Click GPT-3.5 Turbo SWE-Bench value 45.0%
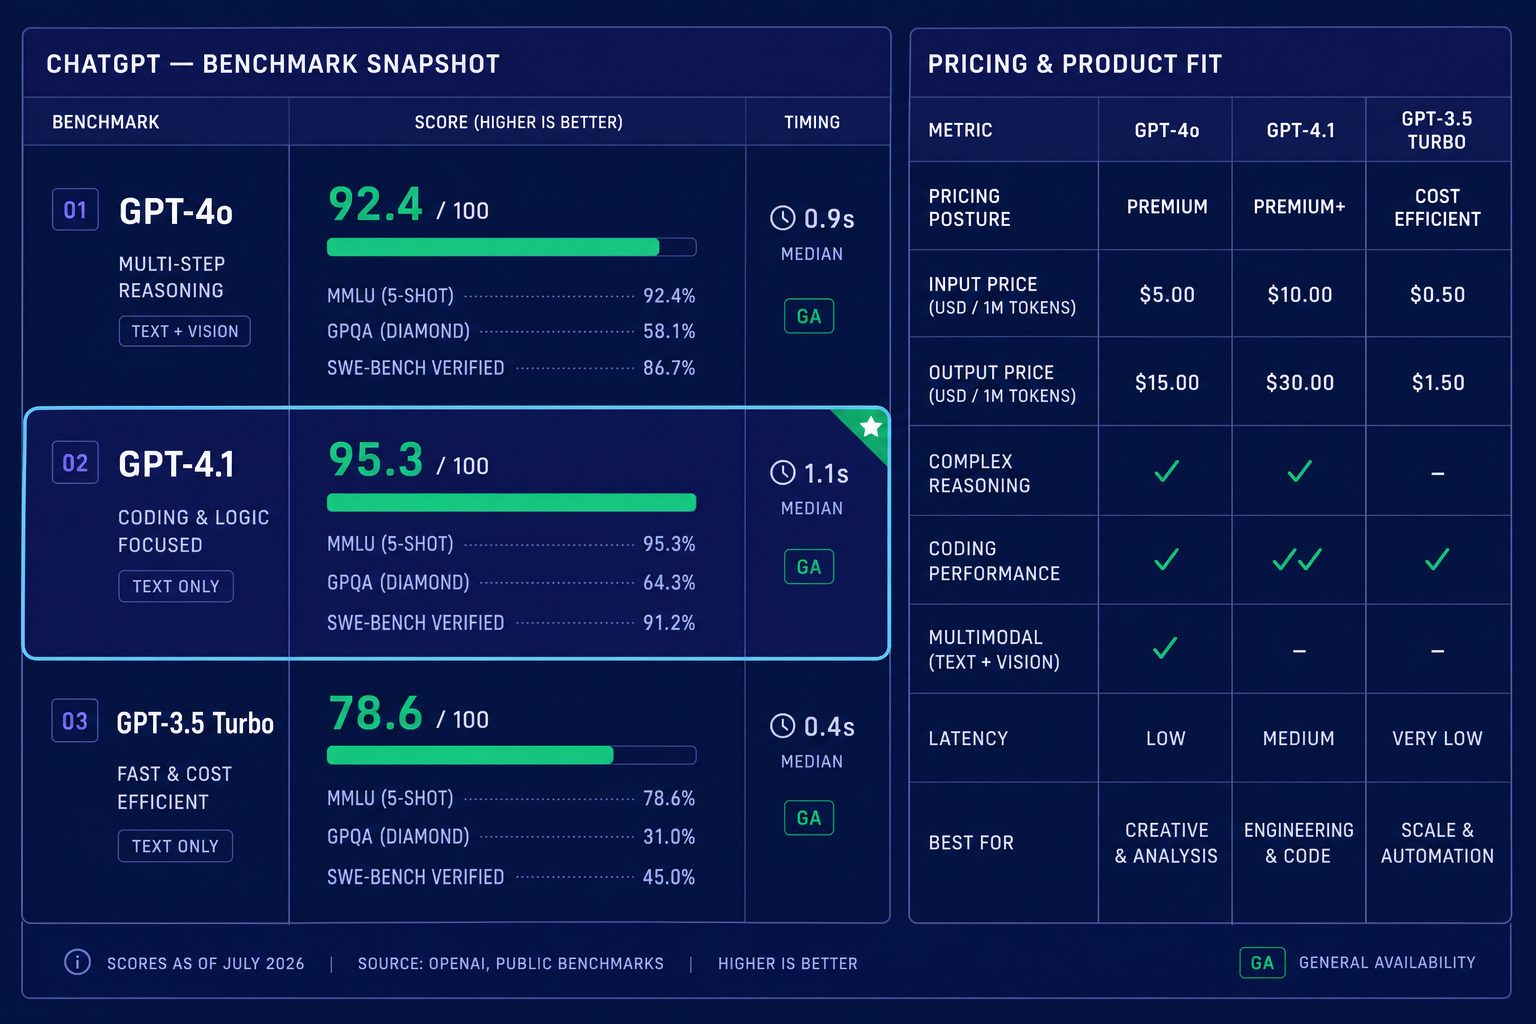Viewport: 1536px width, 1024px height. click(669, 877)
